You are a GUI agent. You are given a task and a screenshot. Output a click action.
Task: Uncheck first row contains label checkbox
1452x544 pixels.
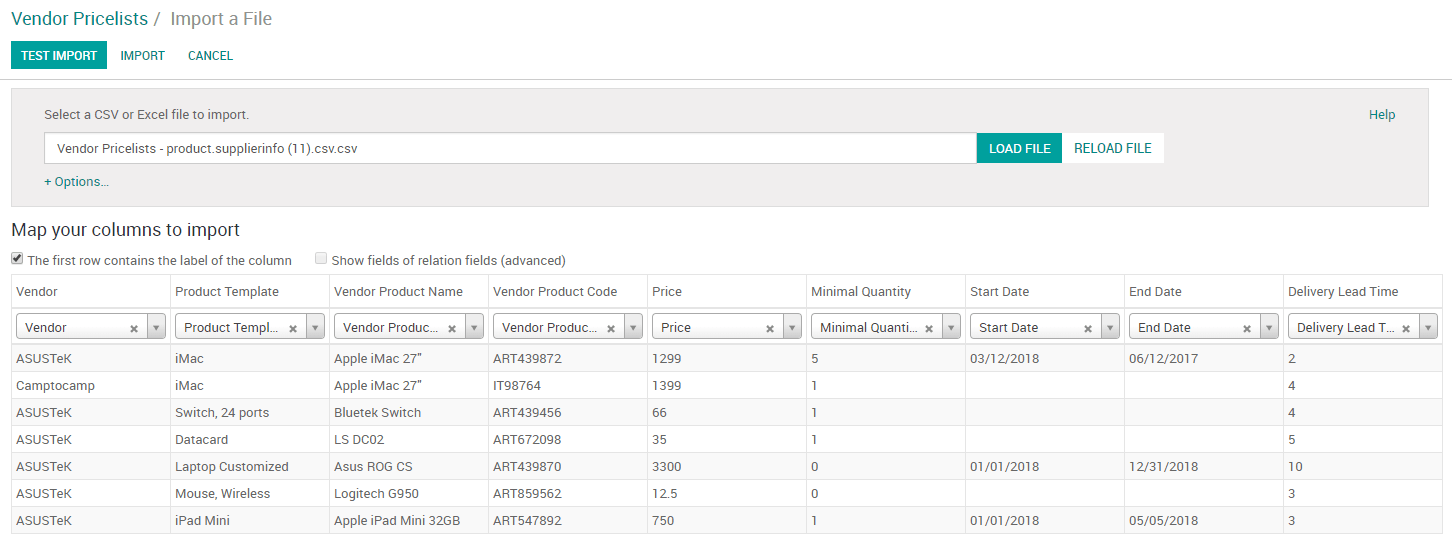(17, 259)
